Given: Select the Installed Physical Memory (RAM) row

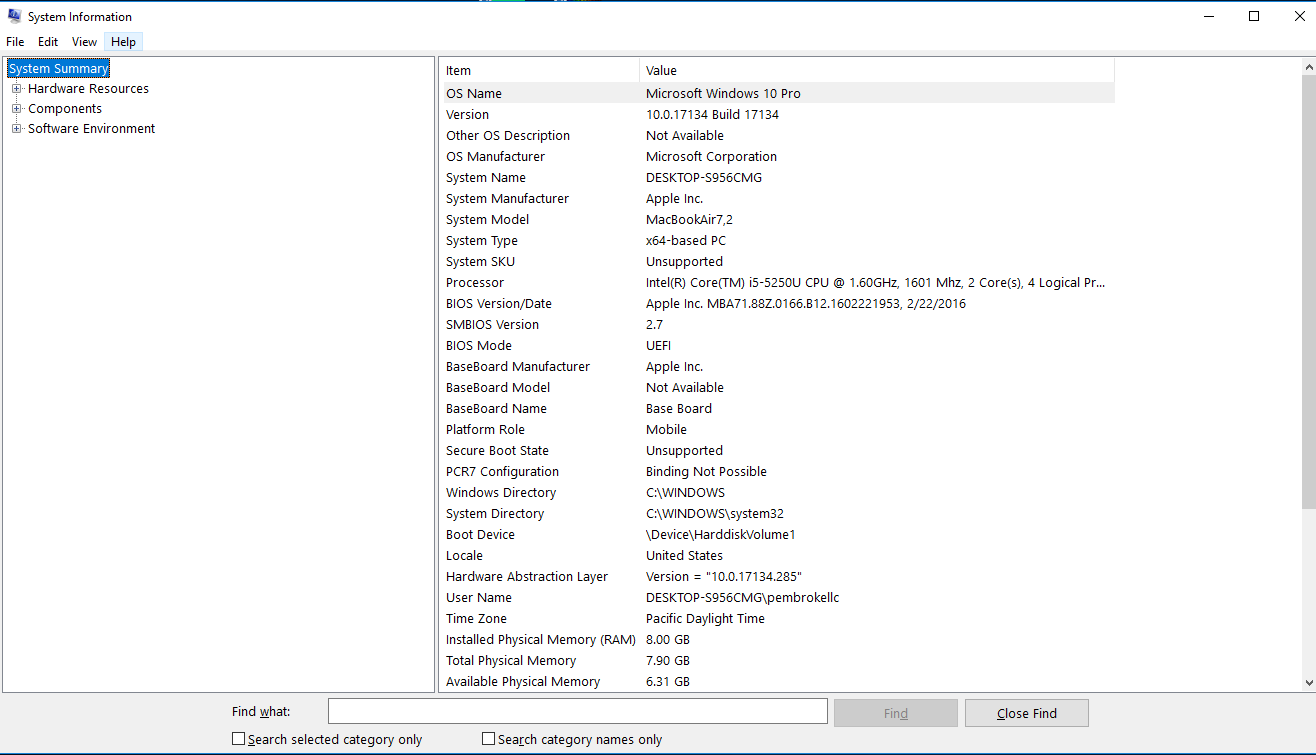Looking at the screenshot, I should [777, 639].
